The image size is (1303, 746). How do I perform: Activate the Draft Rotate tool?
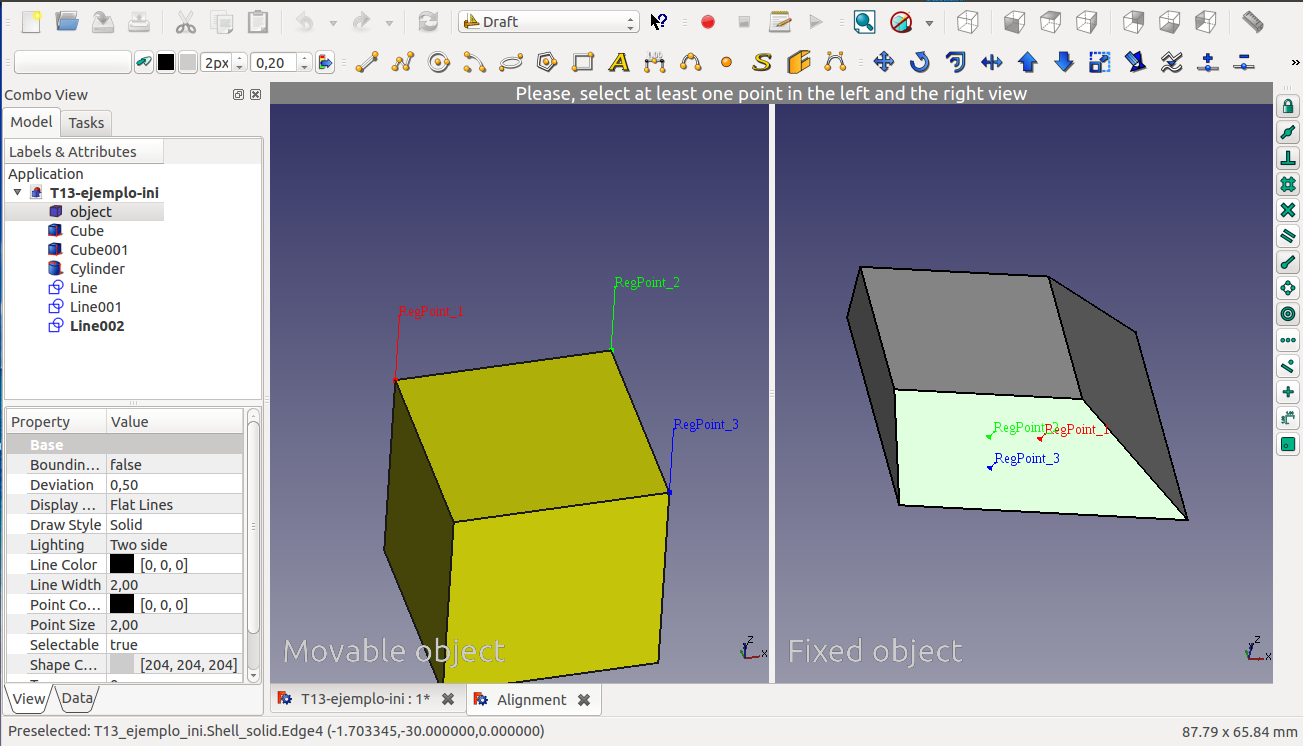920,63
